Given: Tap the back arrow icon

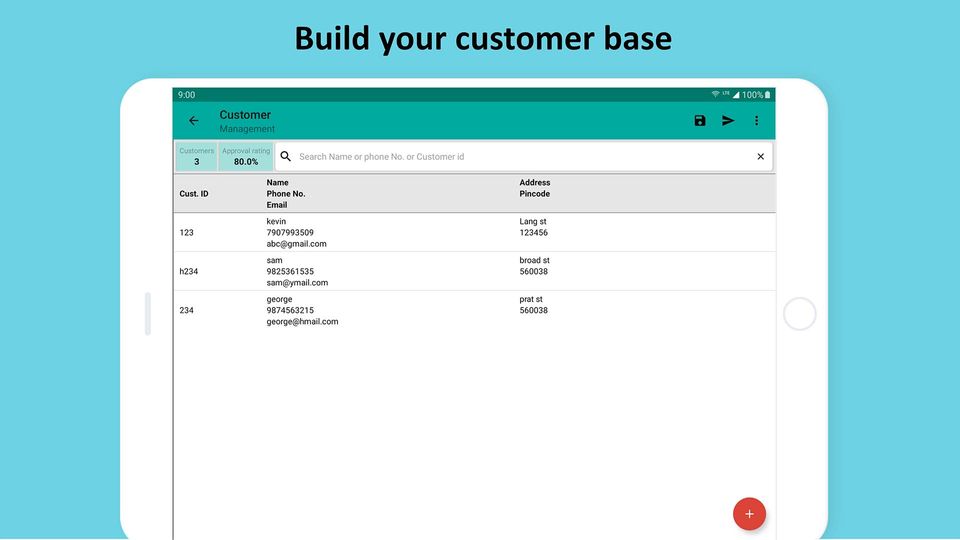Looking at the screenshot, I should click(193, 121).
